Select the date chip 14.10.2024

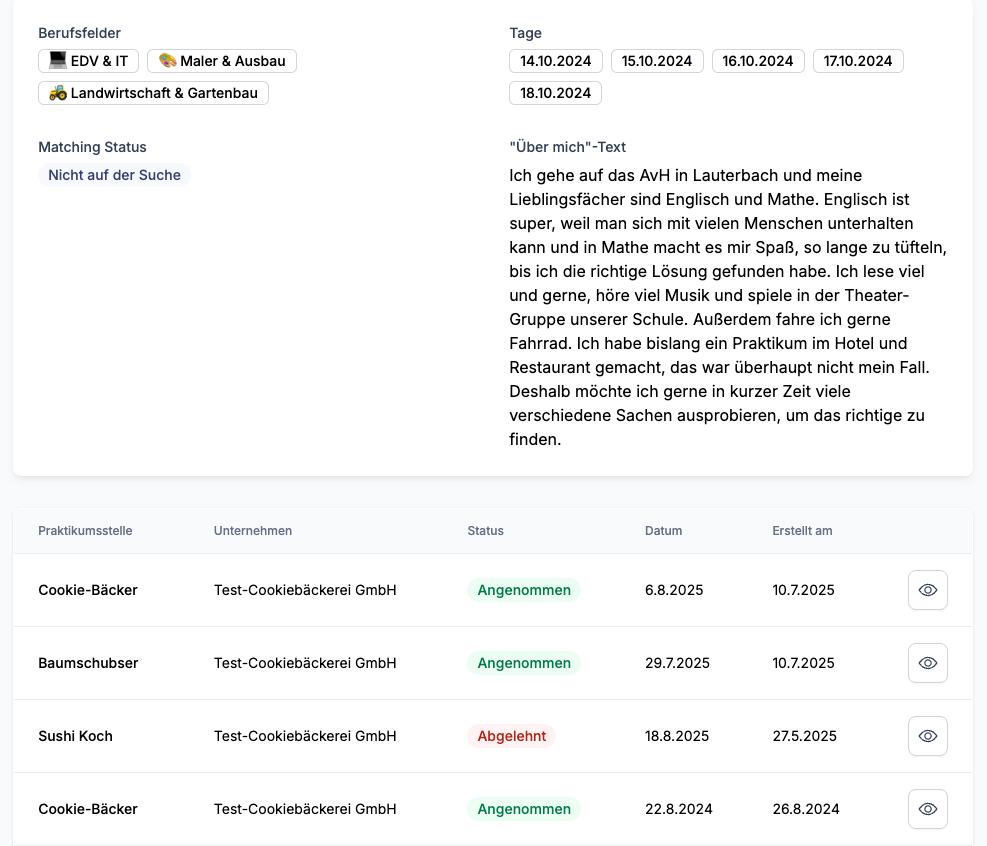[556, 61]
